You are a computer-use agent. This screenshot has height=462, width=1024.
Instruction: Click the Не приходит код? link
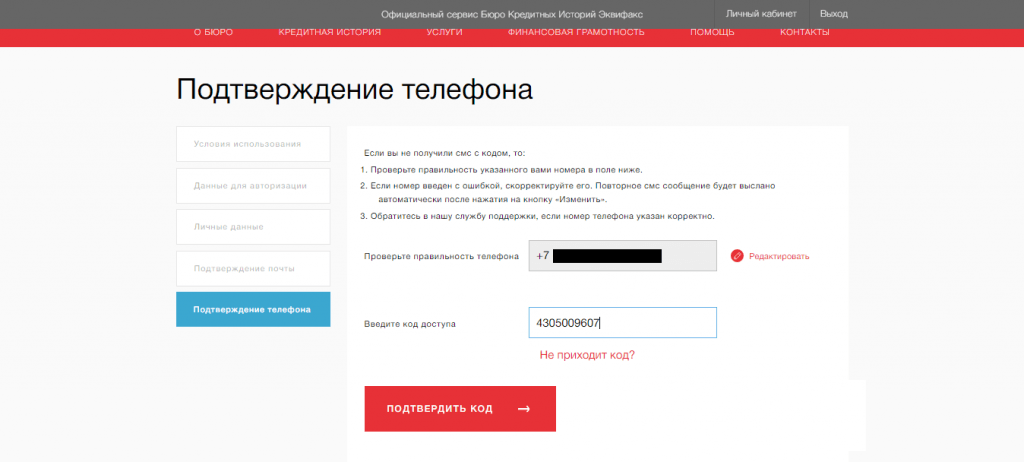tap(587, 355)
